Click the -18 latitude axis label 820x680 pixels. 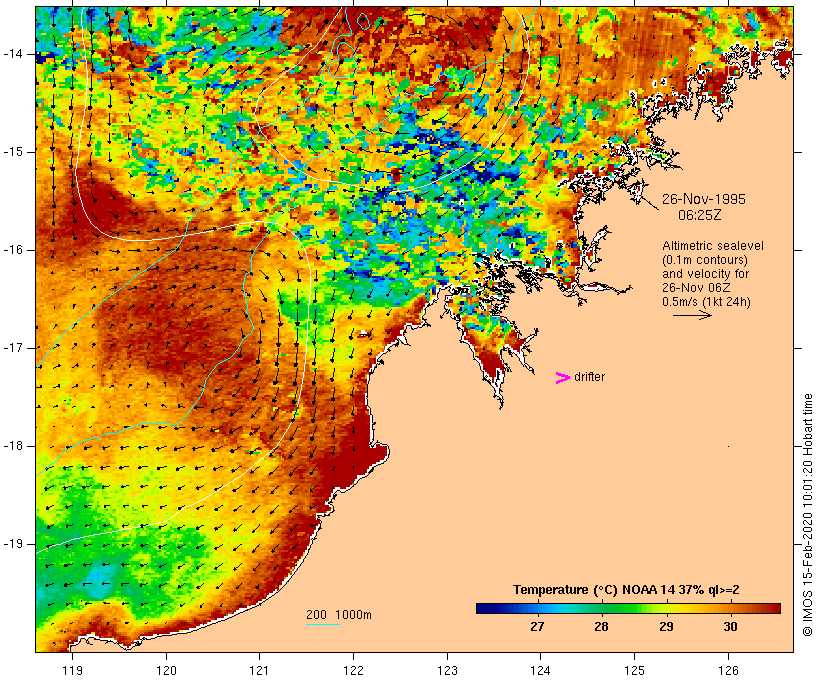[x=12, y=446]
